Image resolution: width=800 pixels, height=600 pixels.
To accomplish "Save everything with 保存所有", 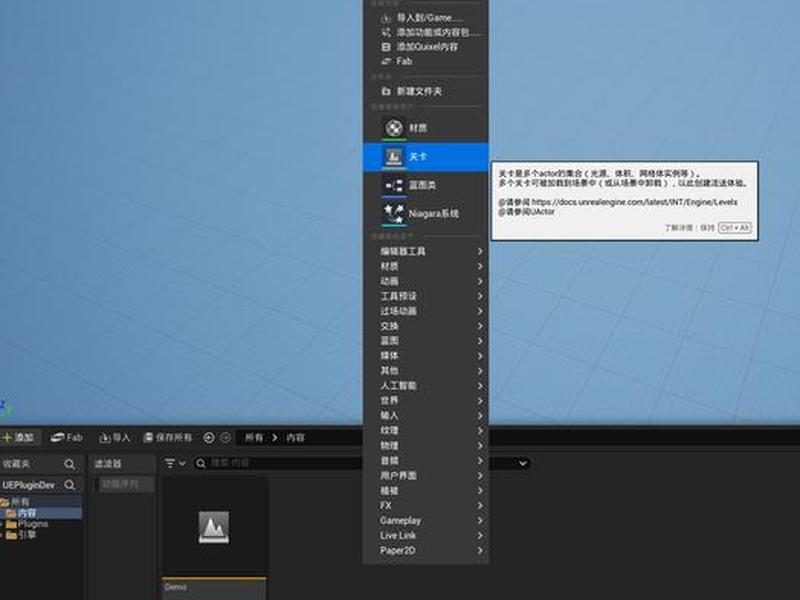I will click(168, 438).
